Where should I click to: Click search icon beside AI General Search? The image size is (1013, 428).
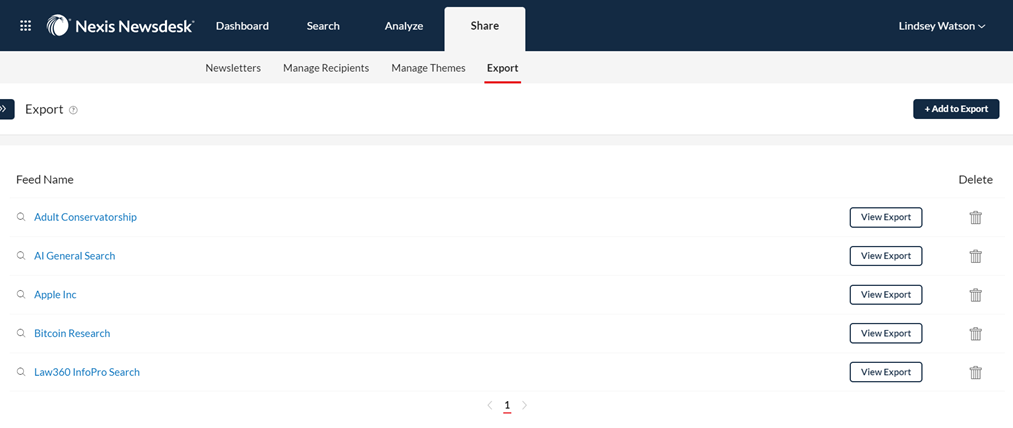pyautogui.click(x=21, y=256)
